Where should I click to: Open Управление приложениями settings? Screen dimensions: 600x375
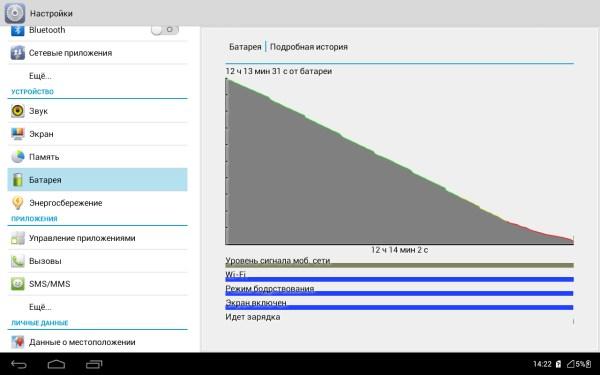(x=98, y=238)
